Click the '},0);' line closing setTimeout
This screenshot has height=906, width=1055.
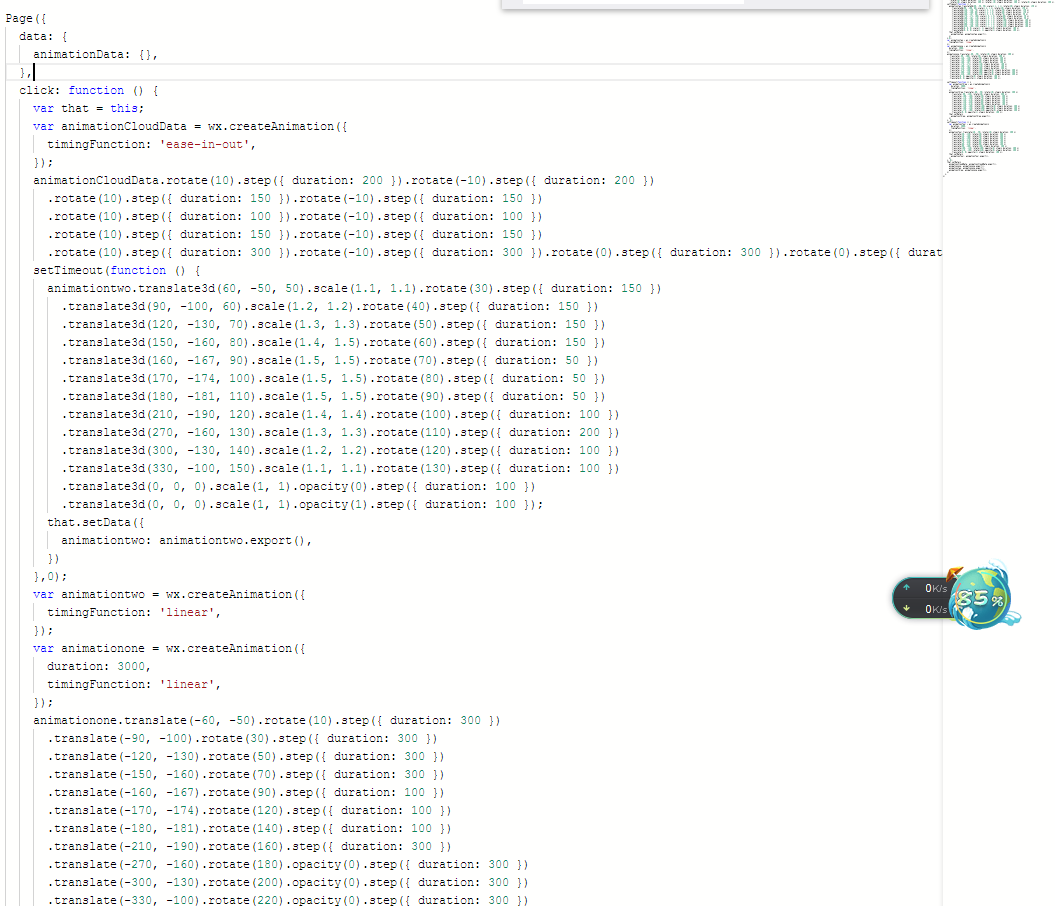click(50, 576)
